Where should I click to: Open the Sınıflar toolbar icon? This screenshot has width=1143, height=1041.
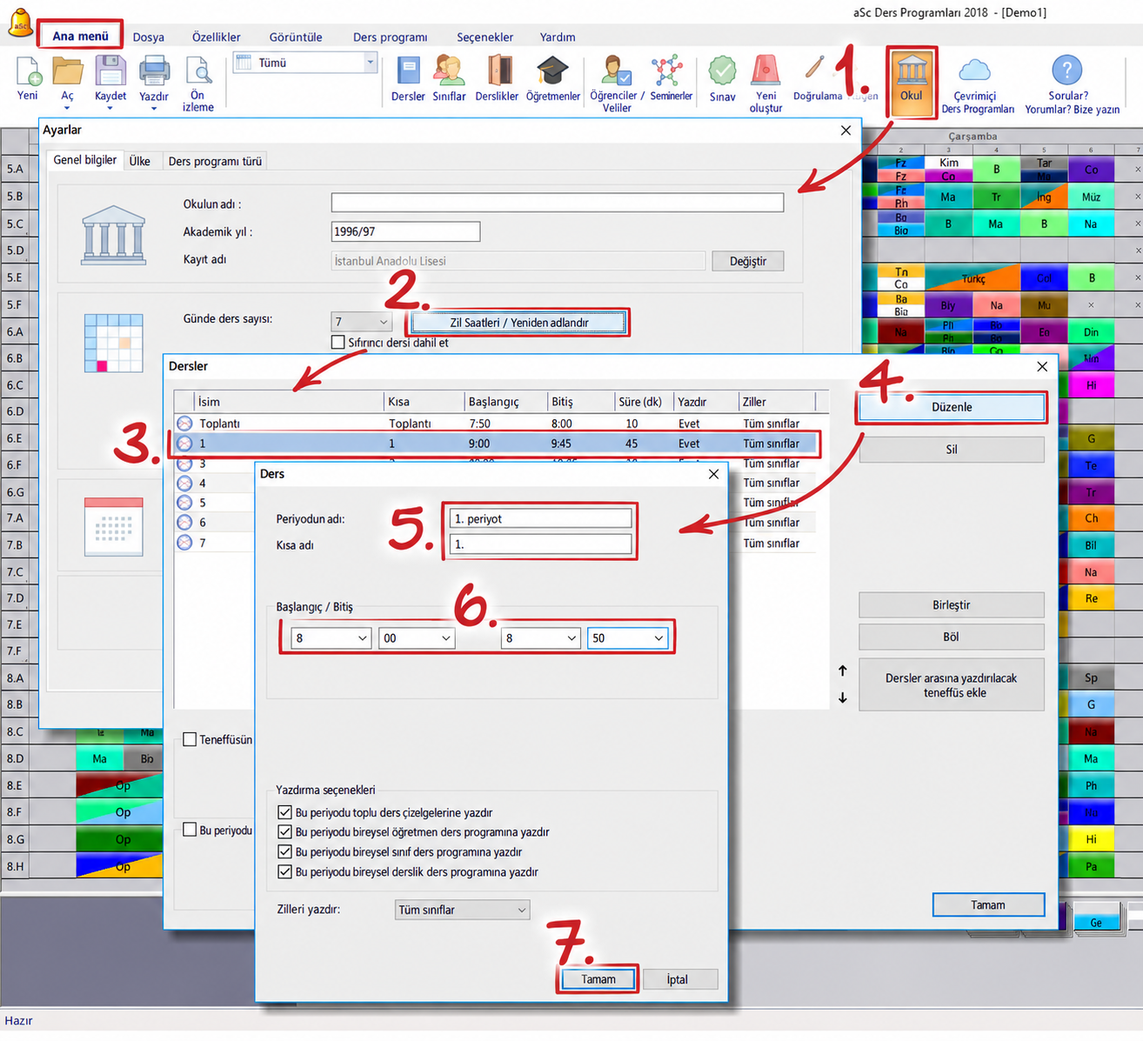449,79
